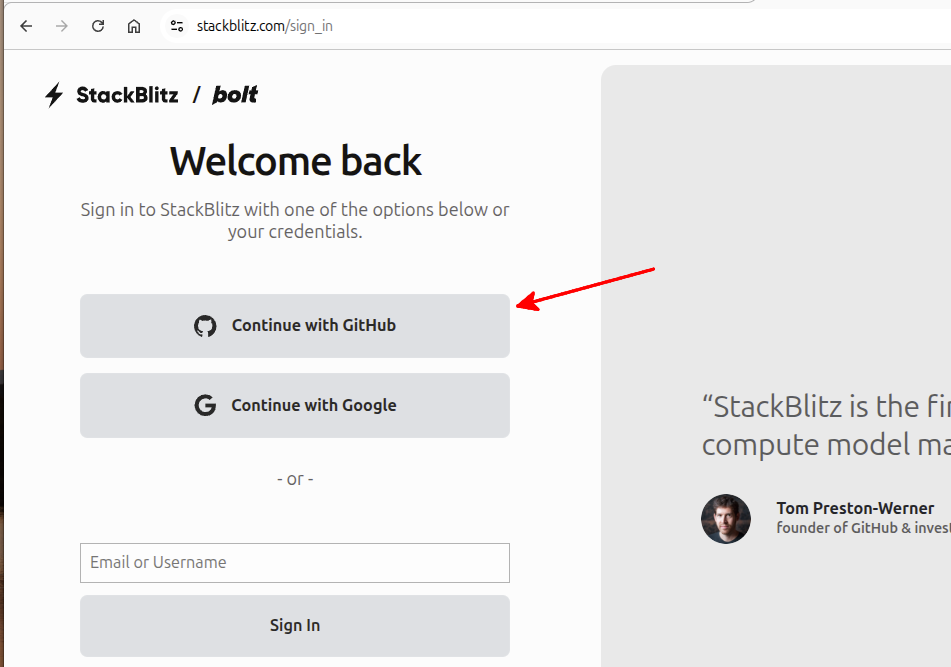Click the bolt wordmark next to StackBlitz
Viewport: 951px width, 667px height.
tap(235, 94)
